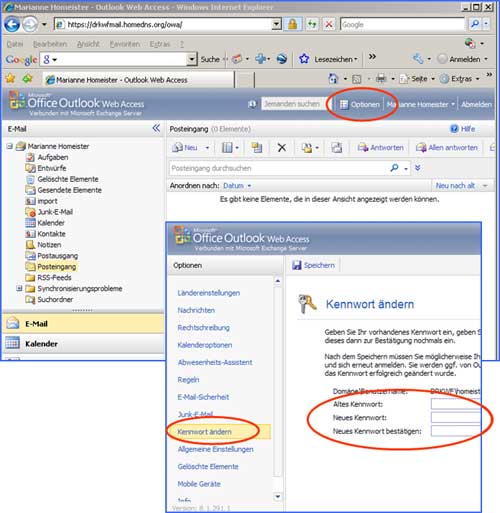The width and height of the screenshot is (500, 513).
Task: Click the search magnifier in Posteingang durchsuchen
Action: (x=394, y=168)
